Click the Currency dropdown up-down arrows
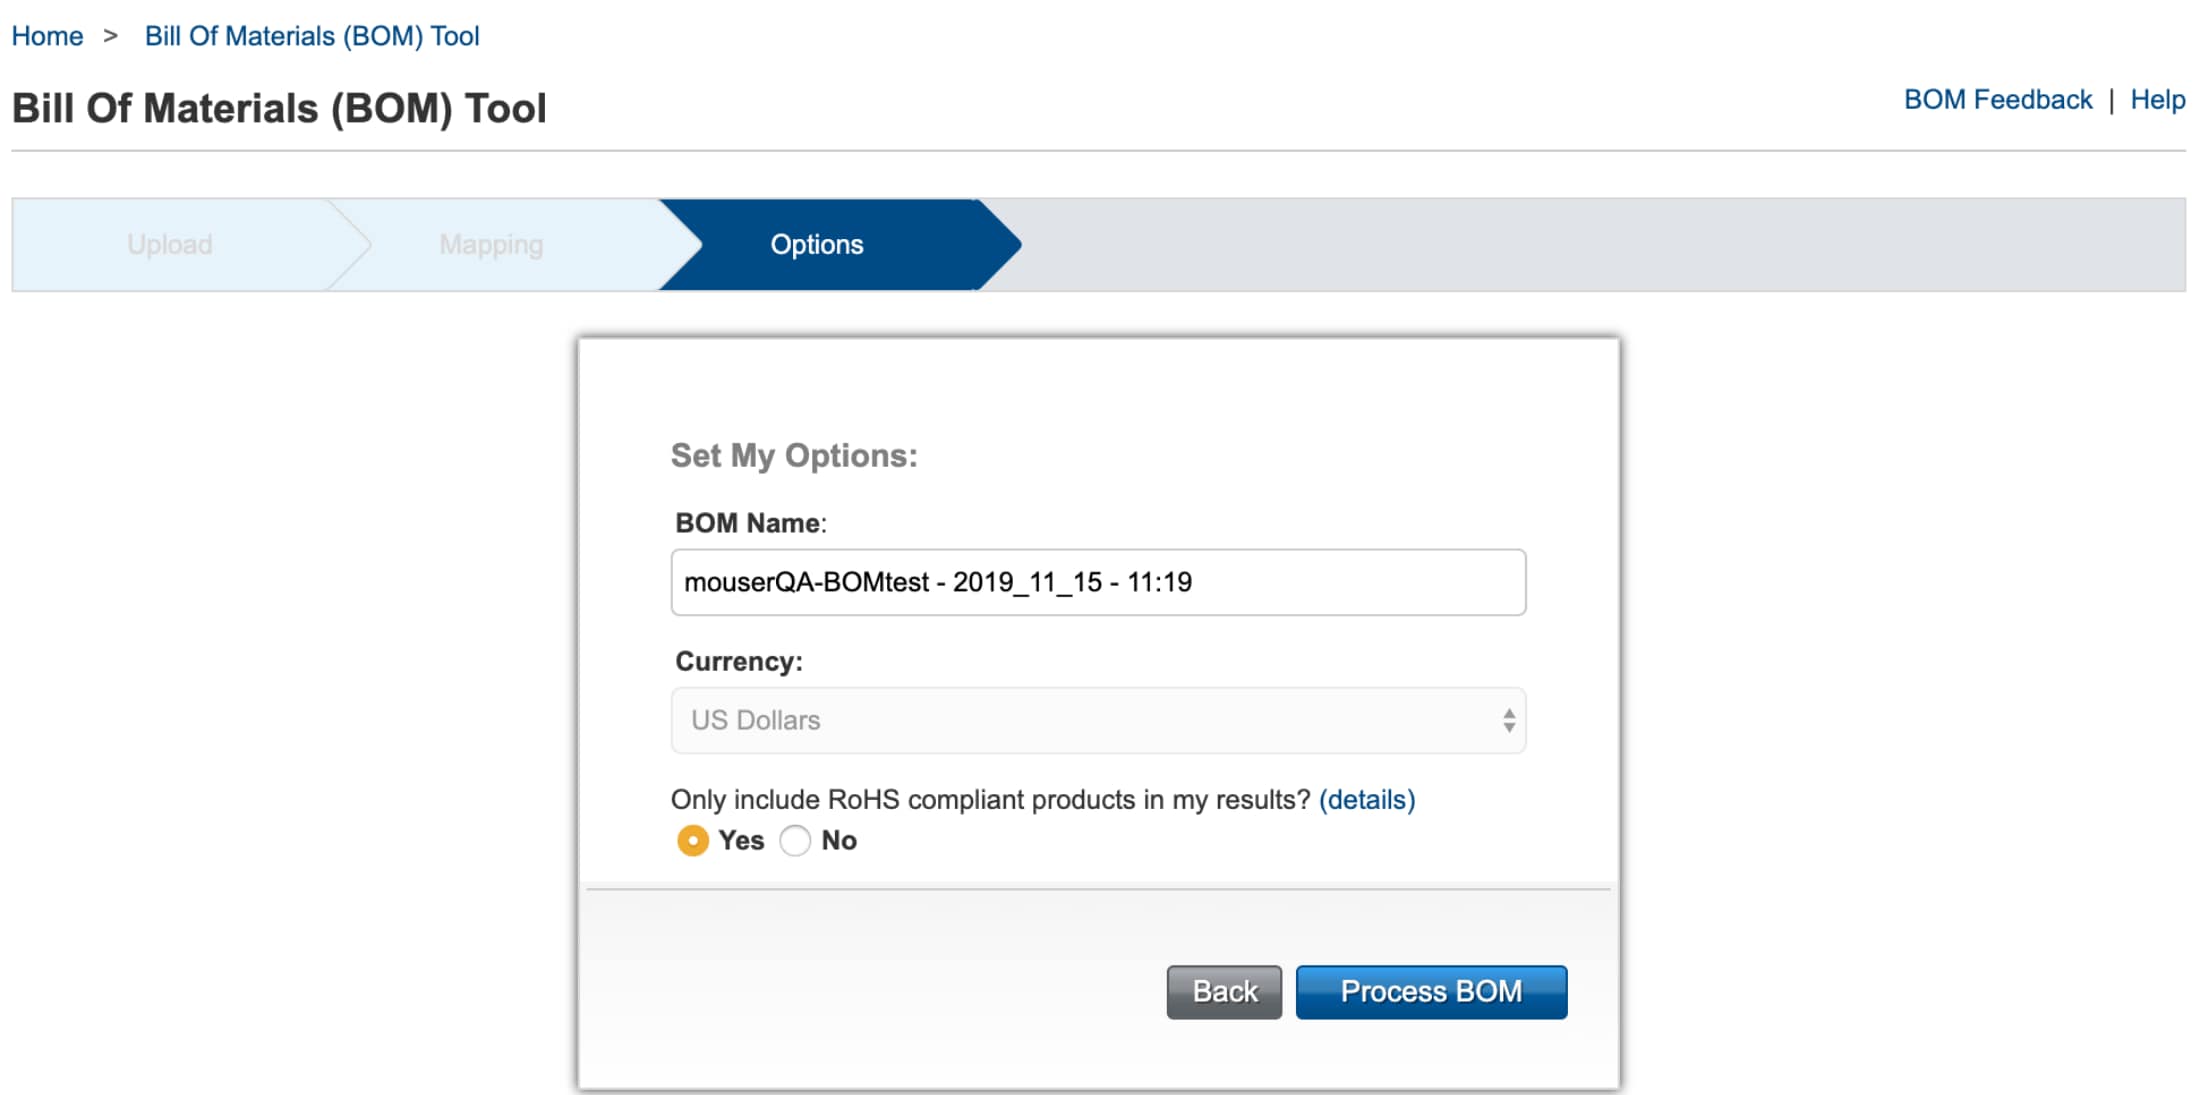Screen dimensions: 2200x1095 pyautogui.click(x=1508, y=720)
